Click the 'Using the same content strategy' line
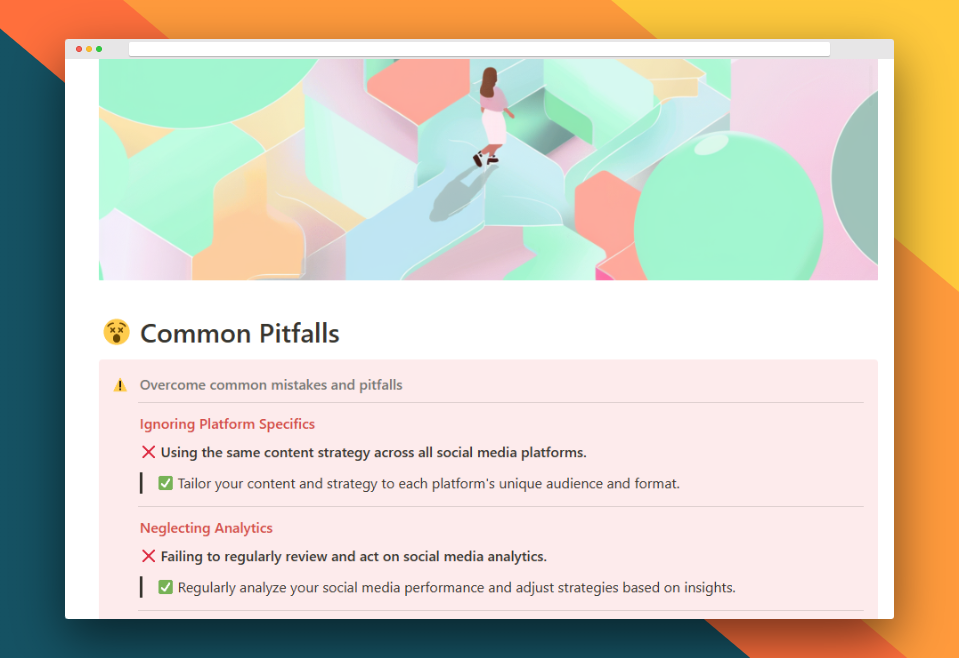 point(373,452)
